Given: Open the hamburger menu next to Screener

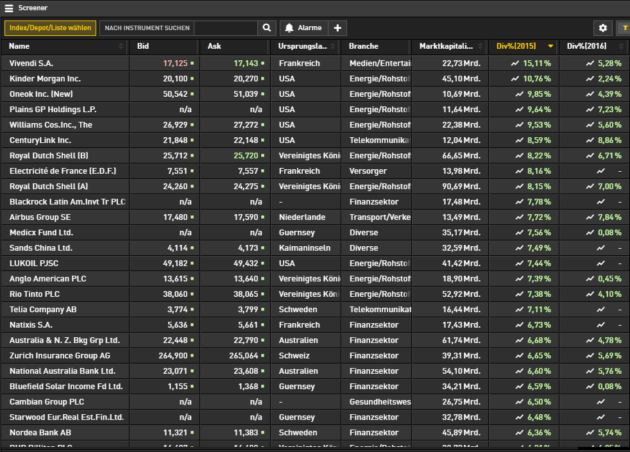Looking at the screenshot, I should (x=9, y=8).
